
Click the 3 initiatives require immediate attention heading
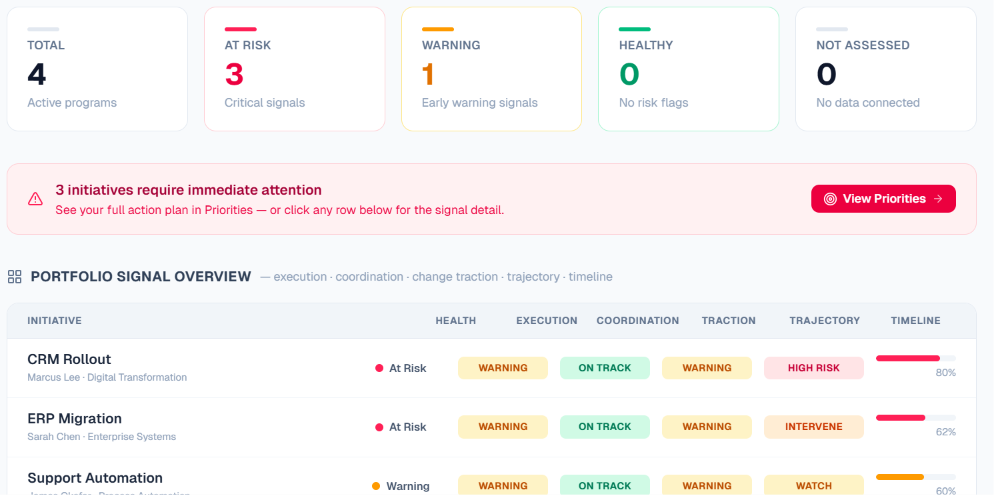pos(188,190)
